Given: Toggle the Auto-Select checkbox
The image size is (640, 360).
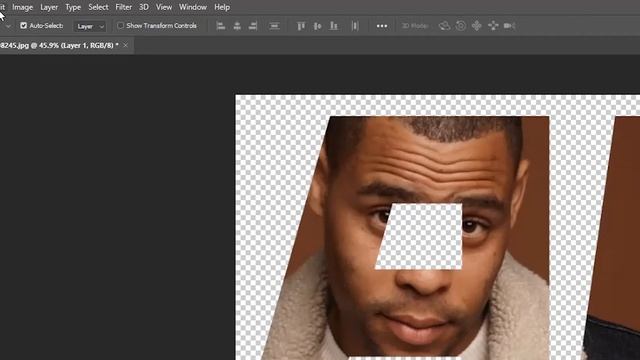Looking at the screenshot, I should [24, 25].
